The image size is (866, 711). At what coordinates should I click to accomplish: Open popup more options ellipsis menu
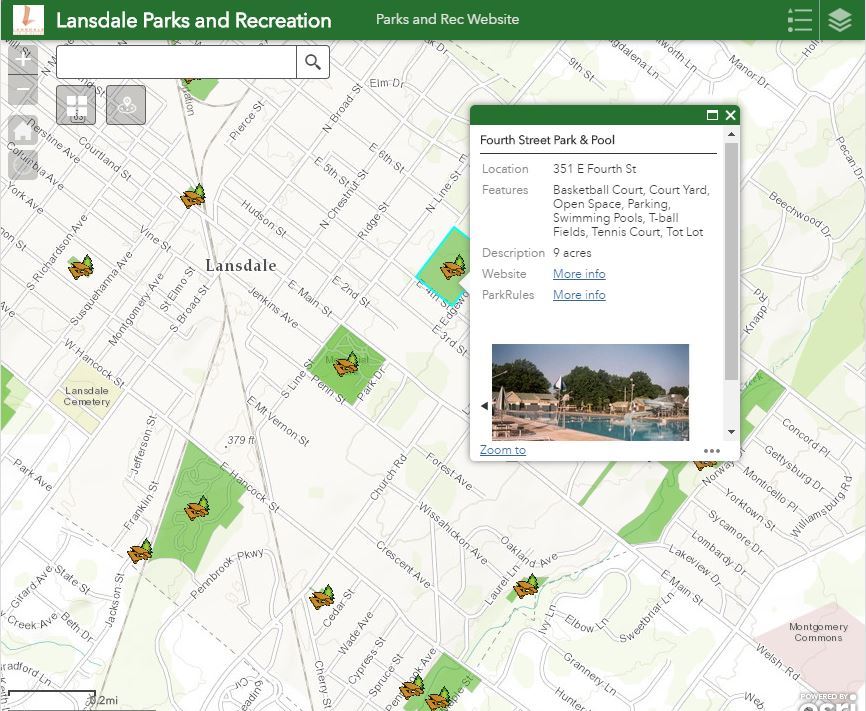tap(712, 451)
